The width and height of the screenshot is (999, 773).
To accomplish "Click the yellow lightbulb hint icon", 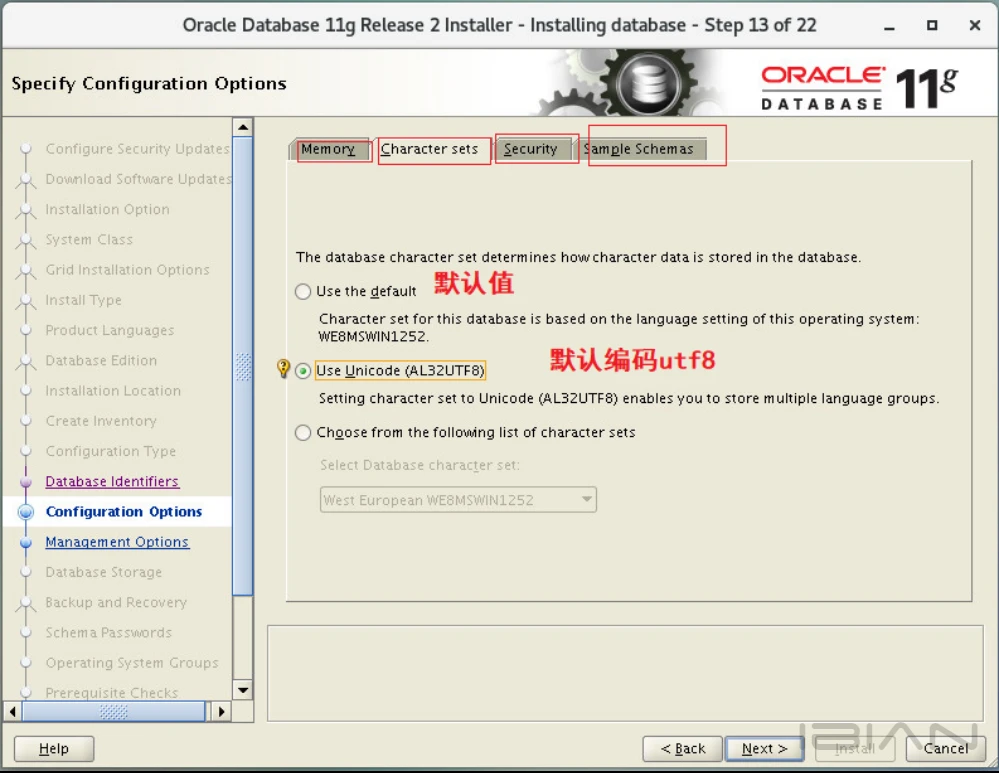I will pyautogui.click(x=284, y=369).
